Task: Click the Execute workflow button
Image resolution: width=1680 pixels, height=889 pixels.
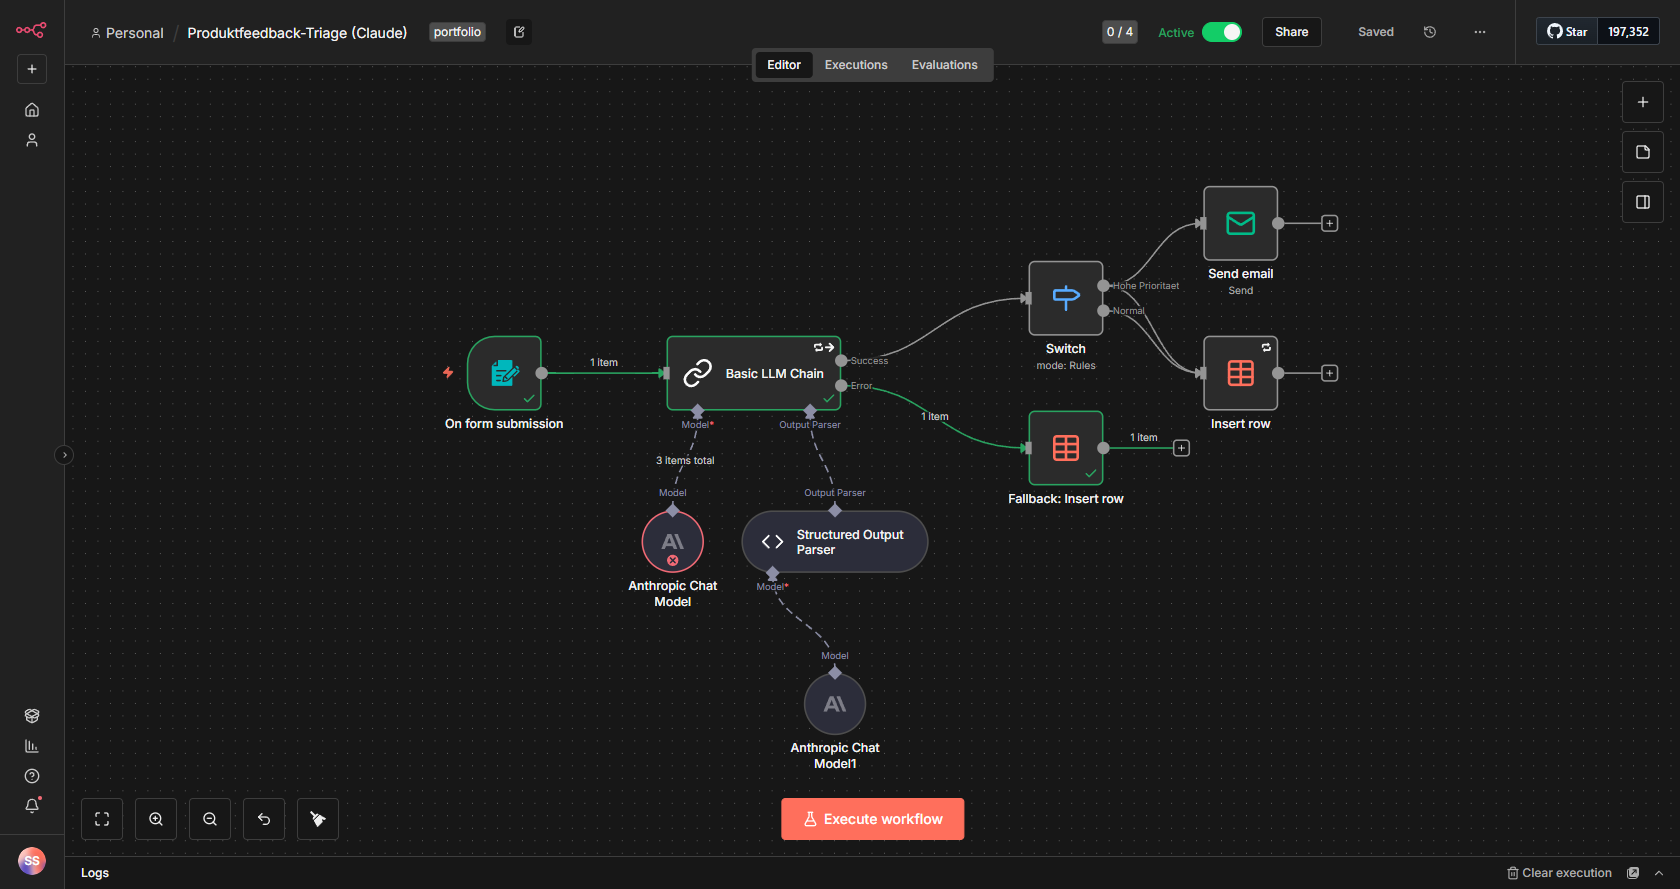Action: click(873, 819)
